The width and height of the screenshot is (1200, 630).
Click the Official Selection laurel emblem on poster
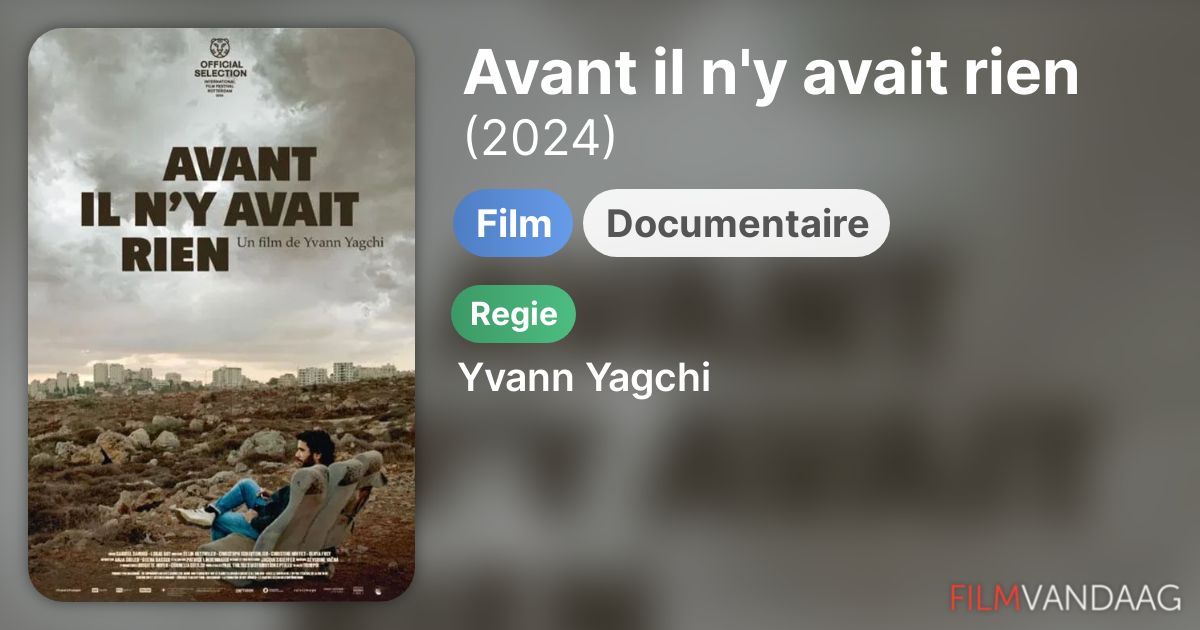[x=220, y=49]
